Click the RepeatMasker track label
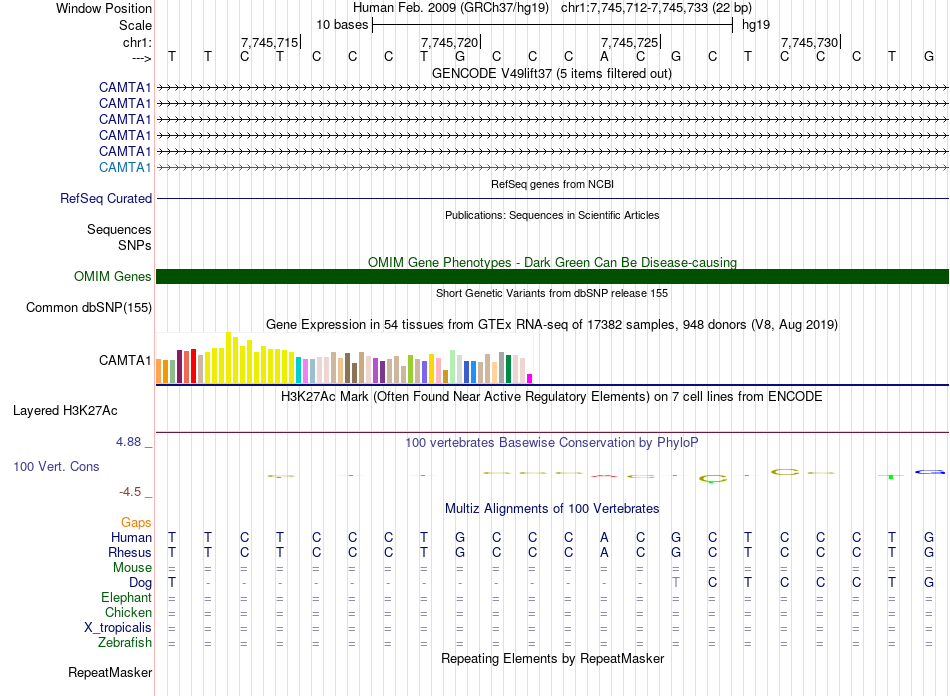 pyautogui.click(x=110, y=673)
